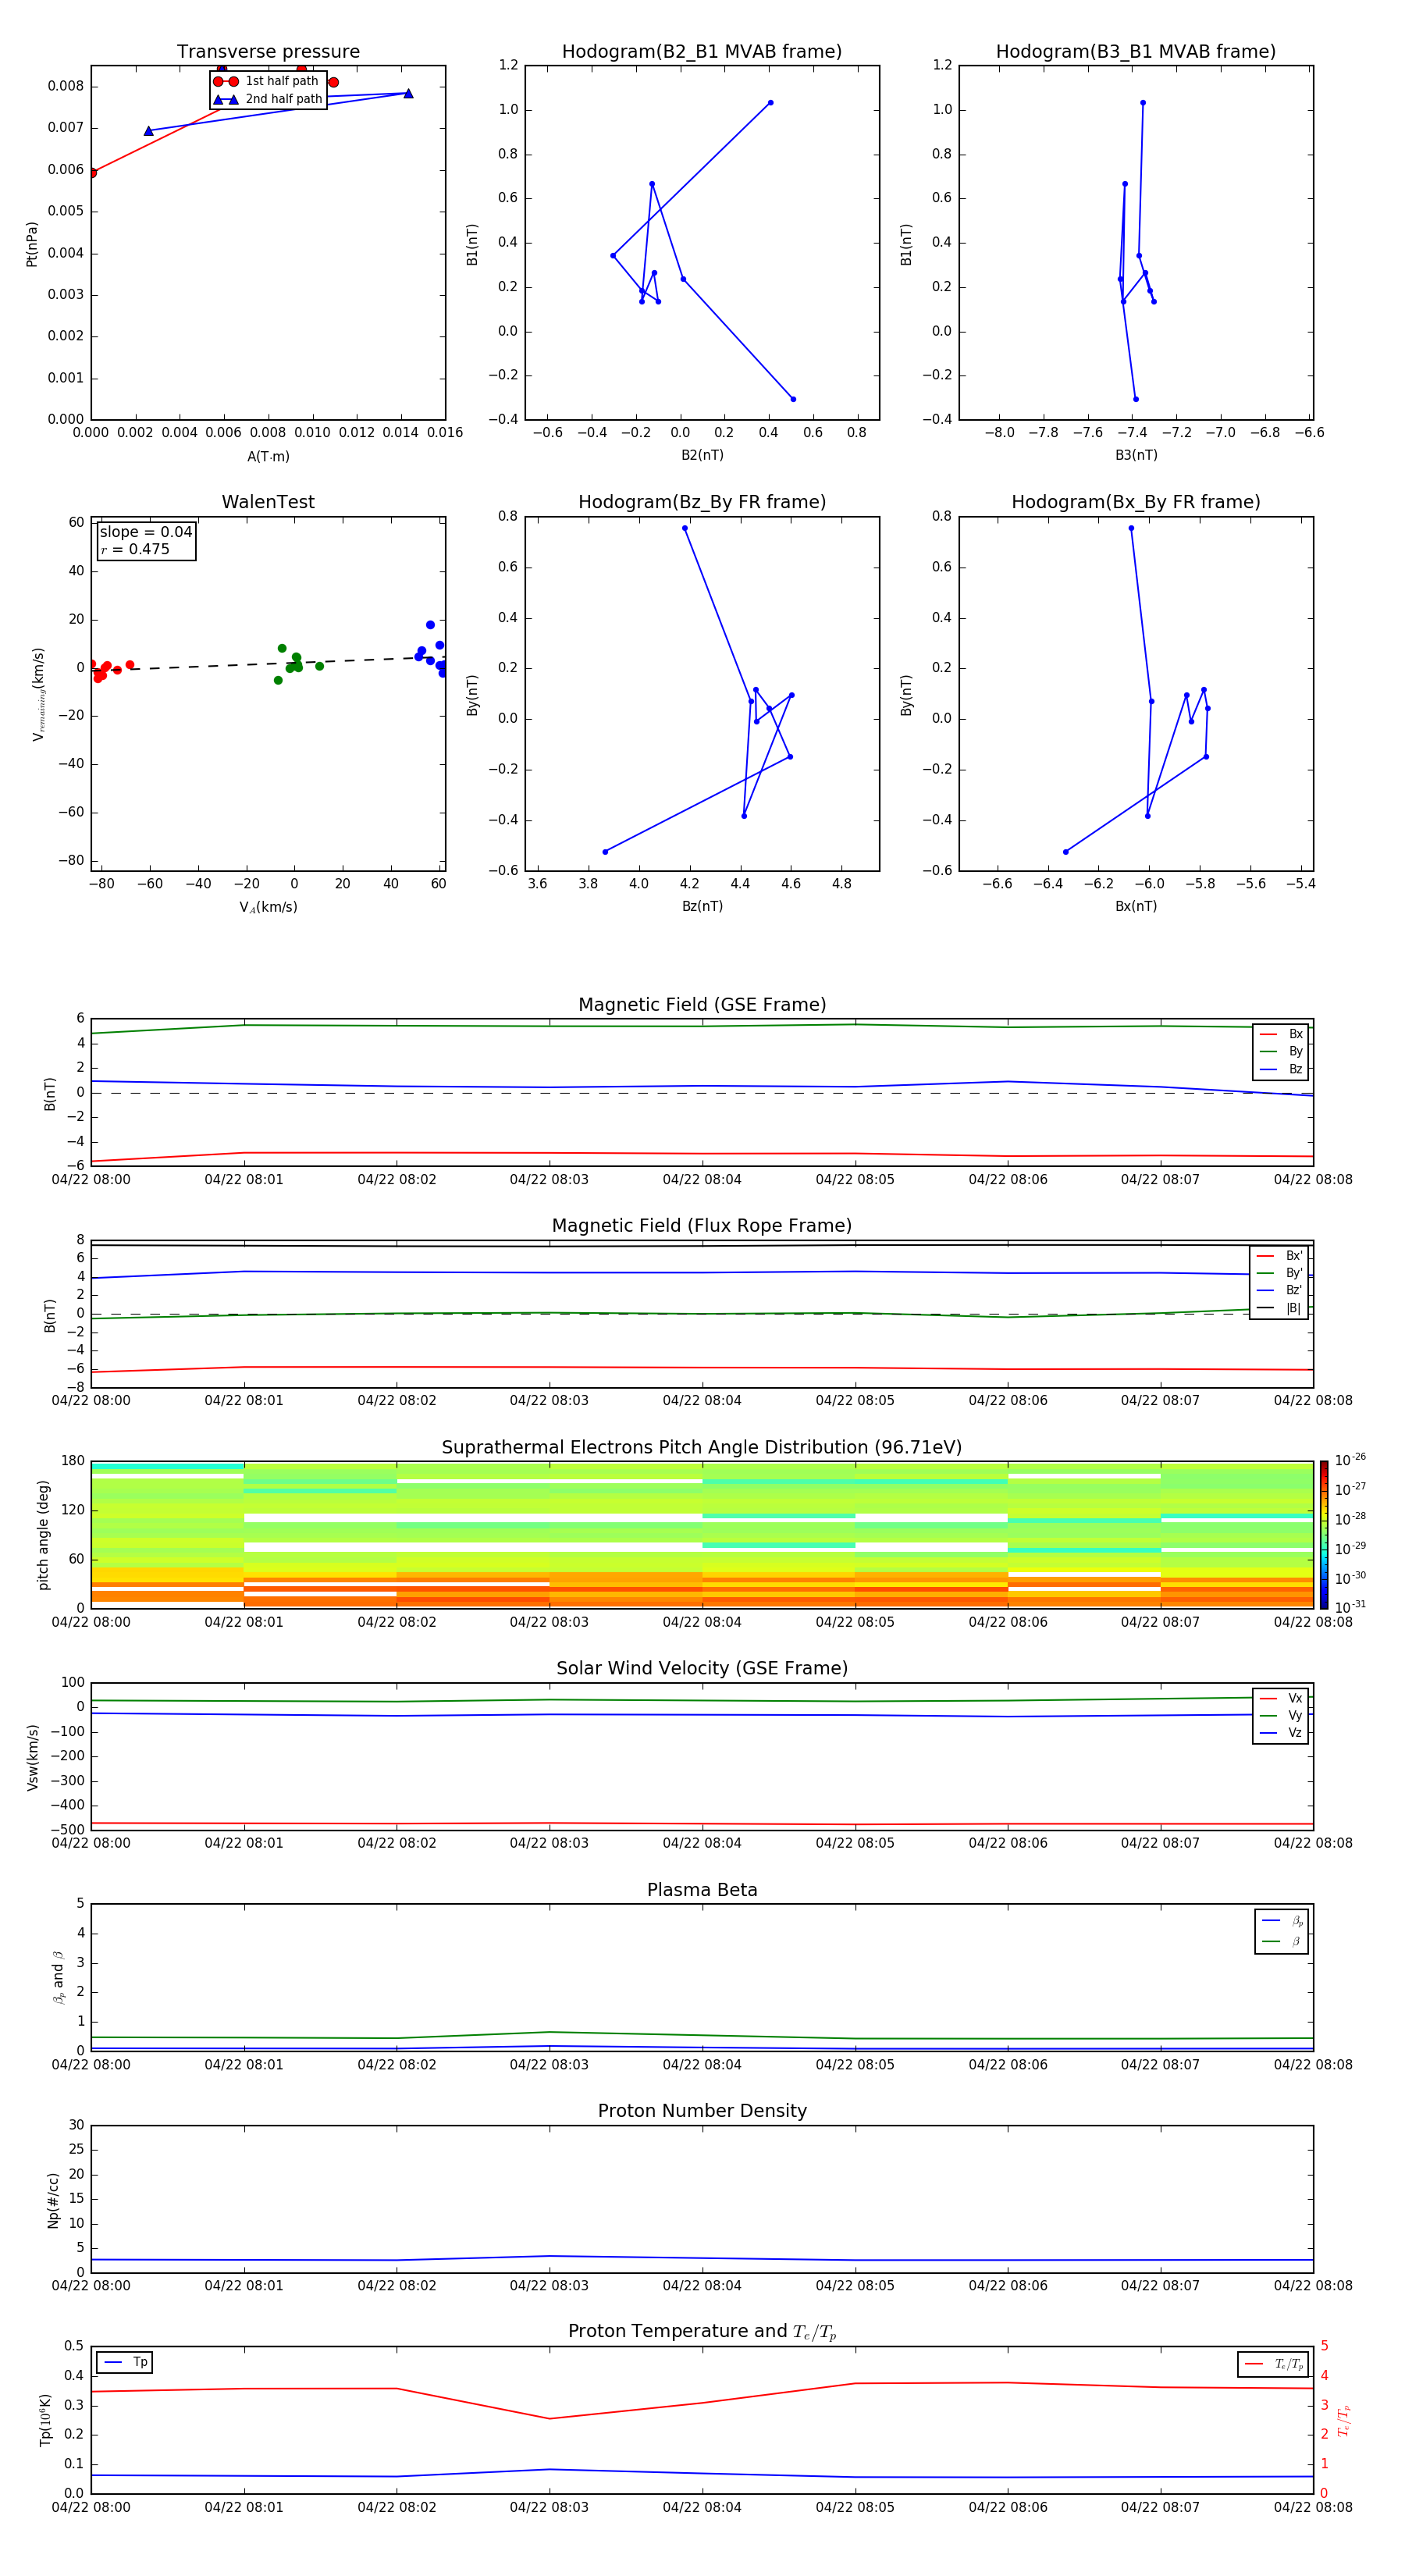The width and height of the screenshot is (1405, 2576).
Task: Click the "Pt(nPa)" y-axis label
Action: pyautogui.click(x=31, y=243)
